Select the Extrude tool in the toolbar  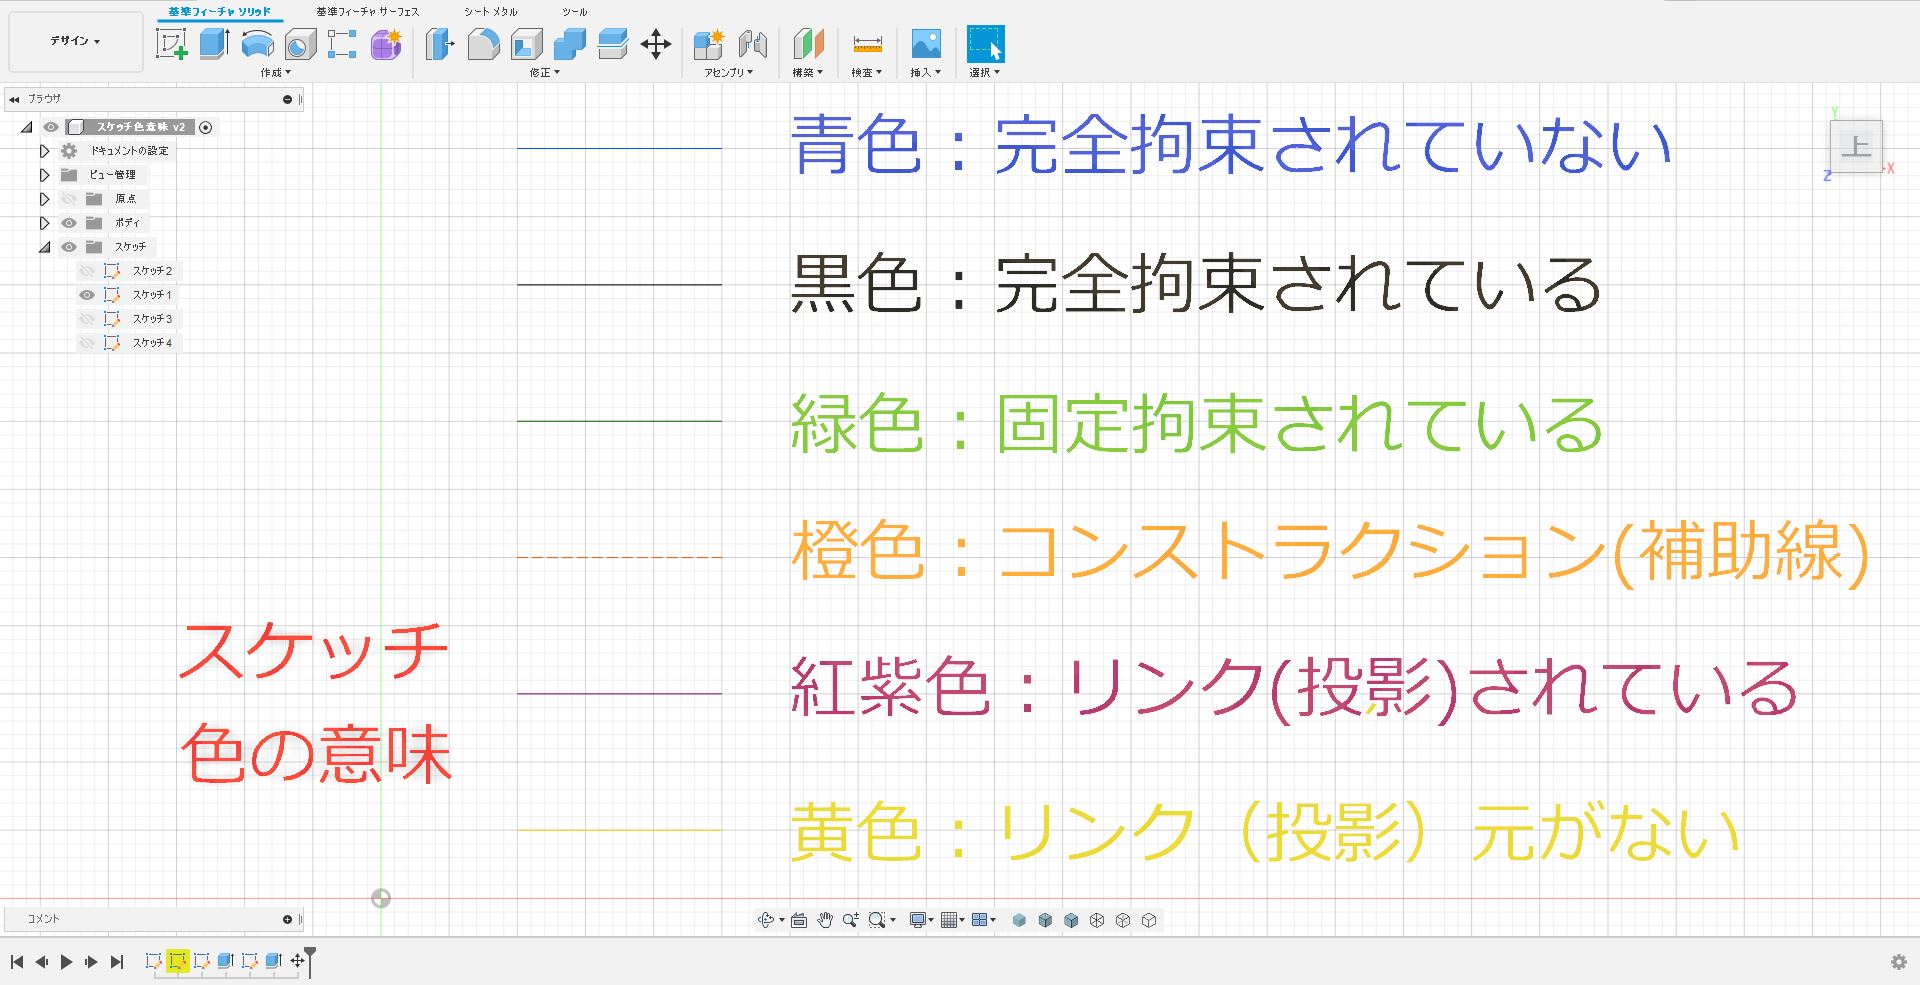[215, 44]
